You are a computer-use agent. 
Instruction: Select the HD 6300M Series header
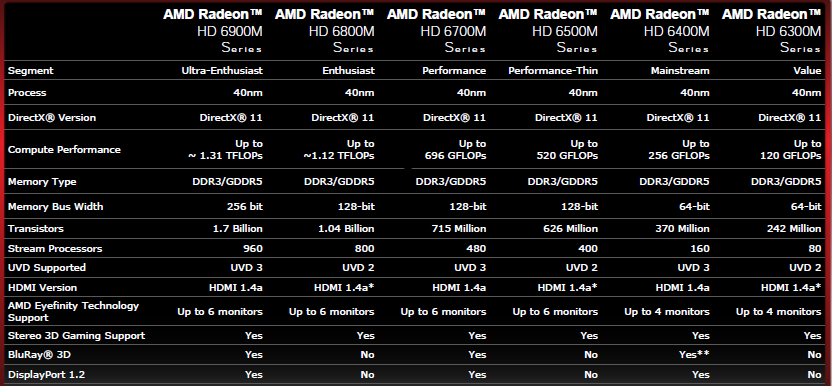tap(772, 31)
